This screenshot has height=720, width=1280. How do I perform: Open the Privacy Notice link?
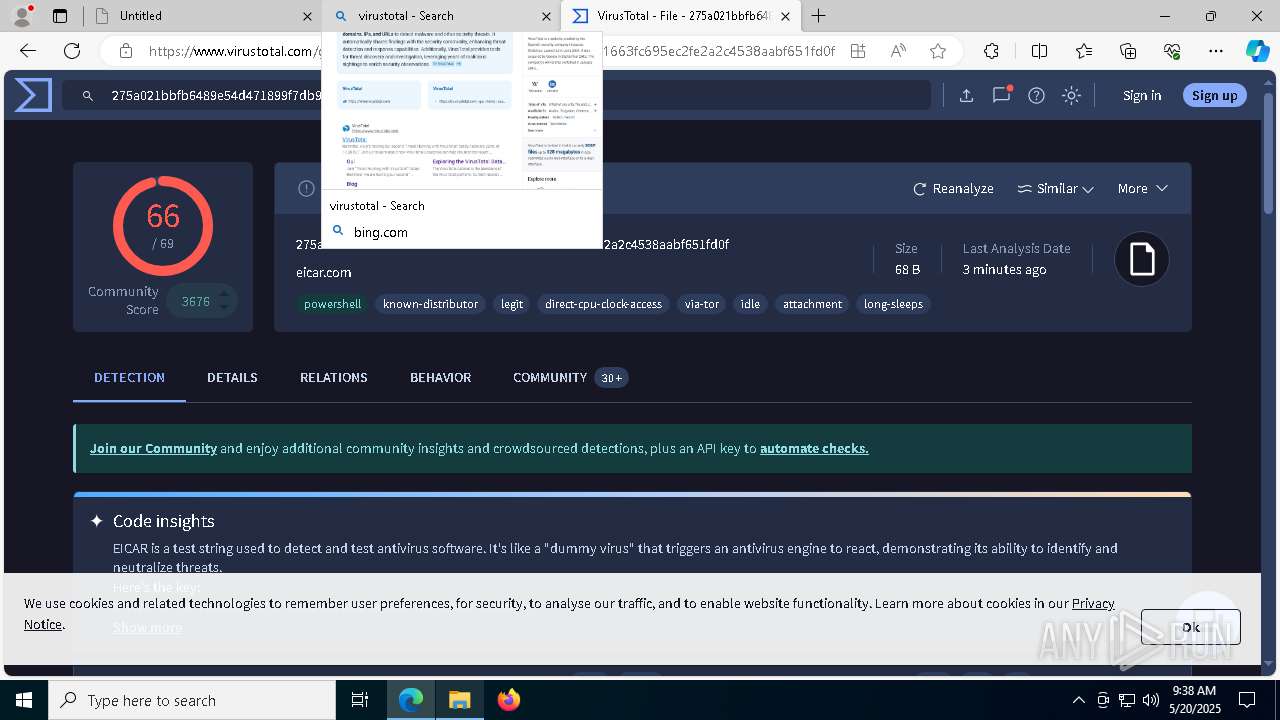[1093, 603]
